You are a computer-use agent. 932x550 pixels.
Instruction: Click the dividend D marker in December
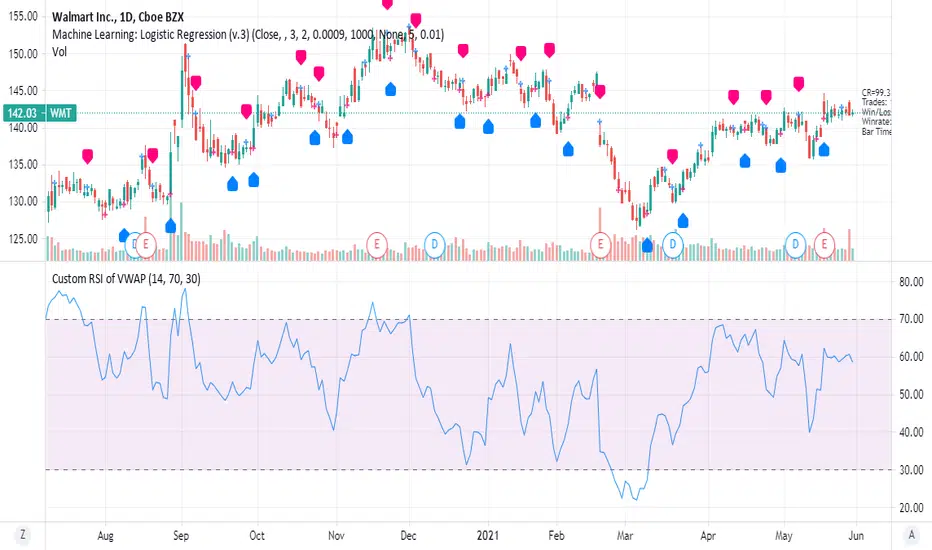point(434,244)
